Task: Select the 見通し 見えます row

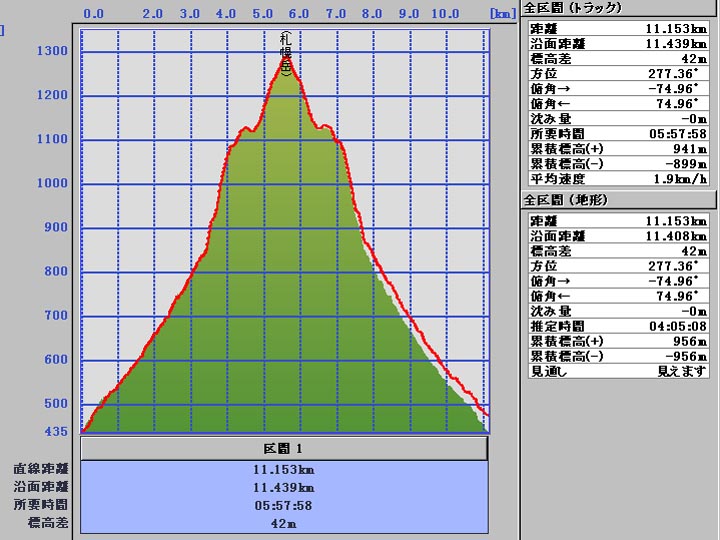Action: point(617,371)
